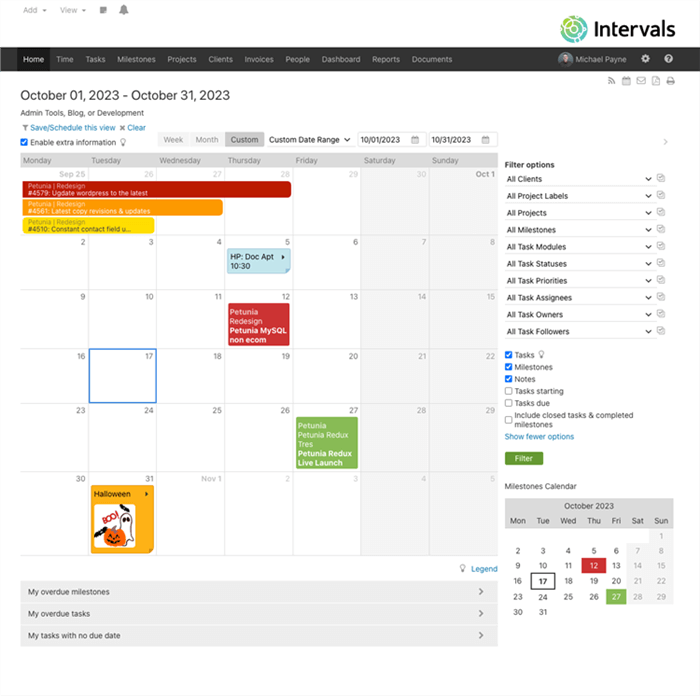Click the print icon

(671, 81)
